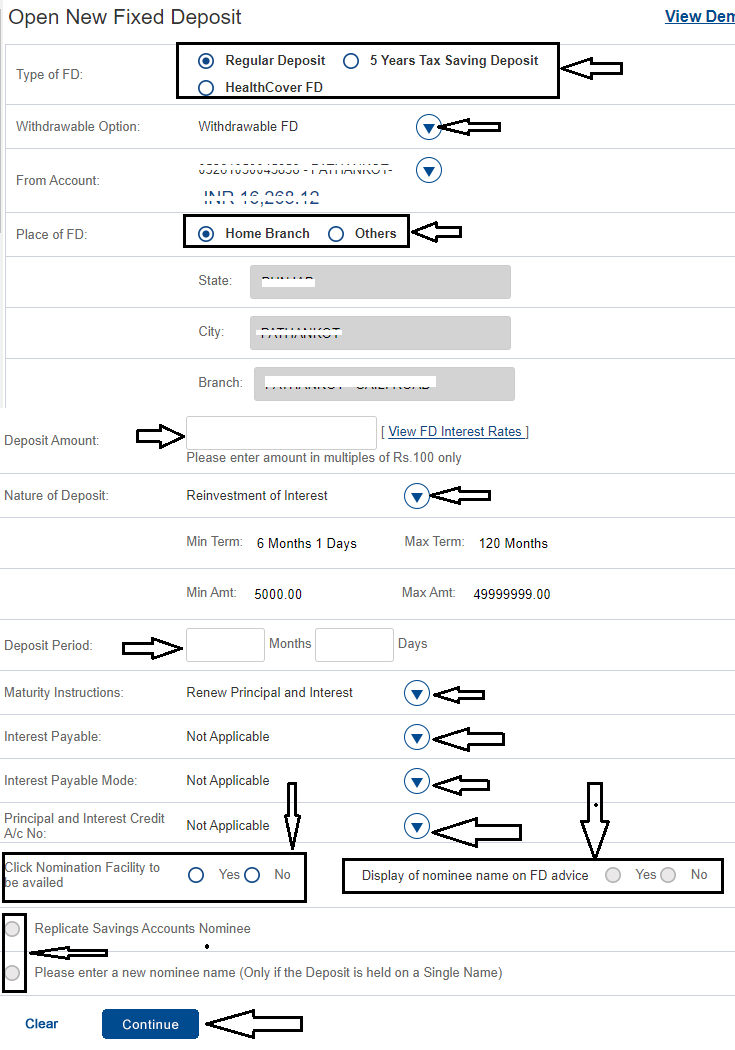The image size is (735, 1050).
Task: Expand the Nature of Deposit dropdown
Action: point(416,496)
